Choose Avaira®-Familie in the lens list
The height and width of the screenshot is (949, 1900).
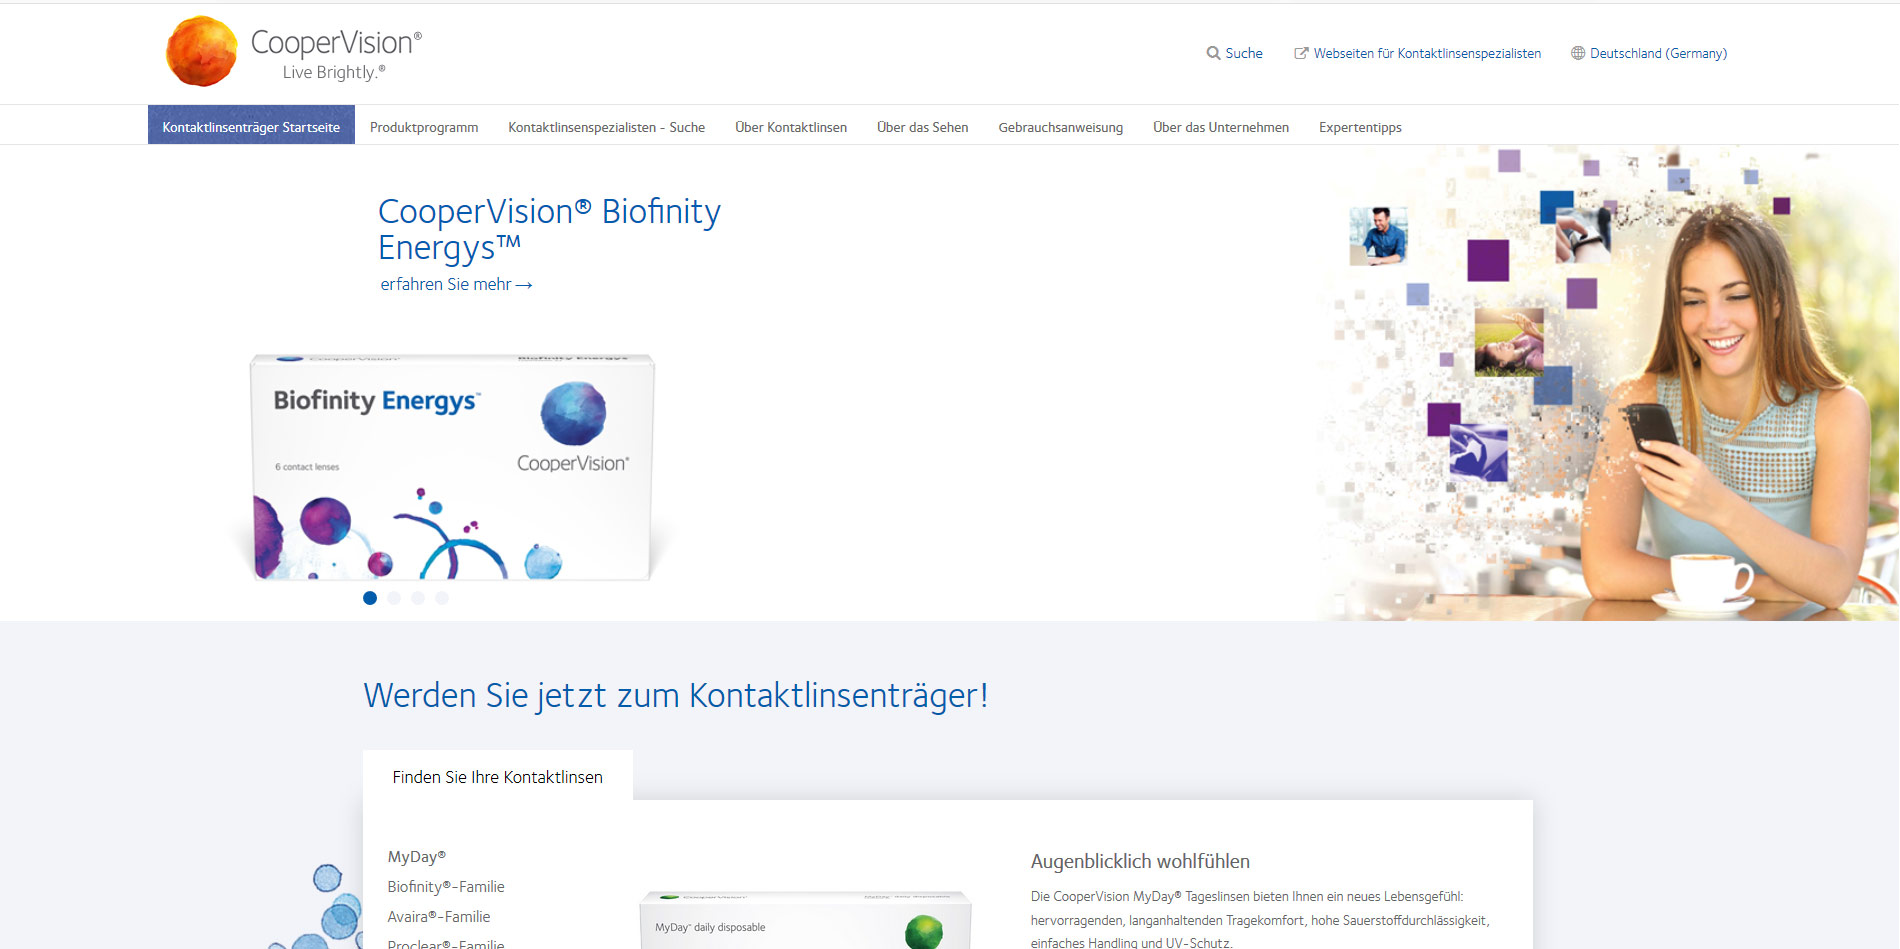[439, 917]
